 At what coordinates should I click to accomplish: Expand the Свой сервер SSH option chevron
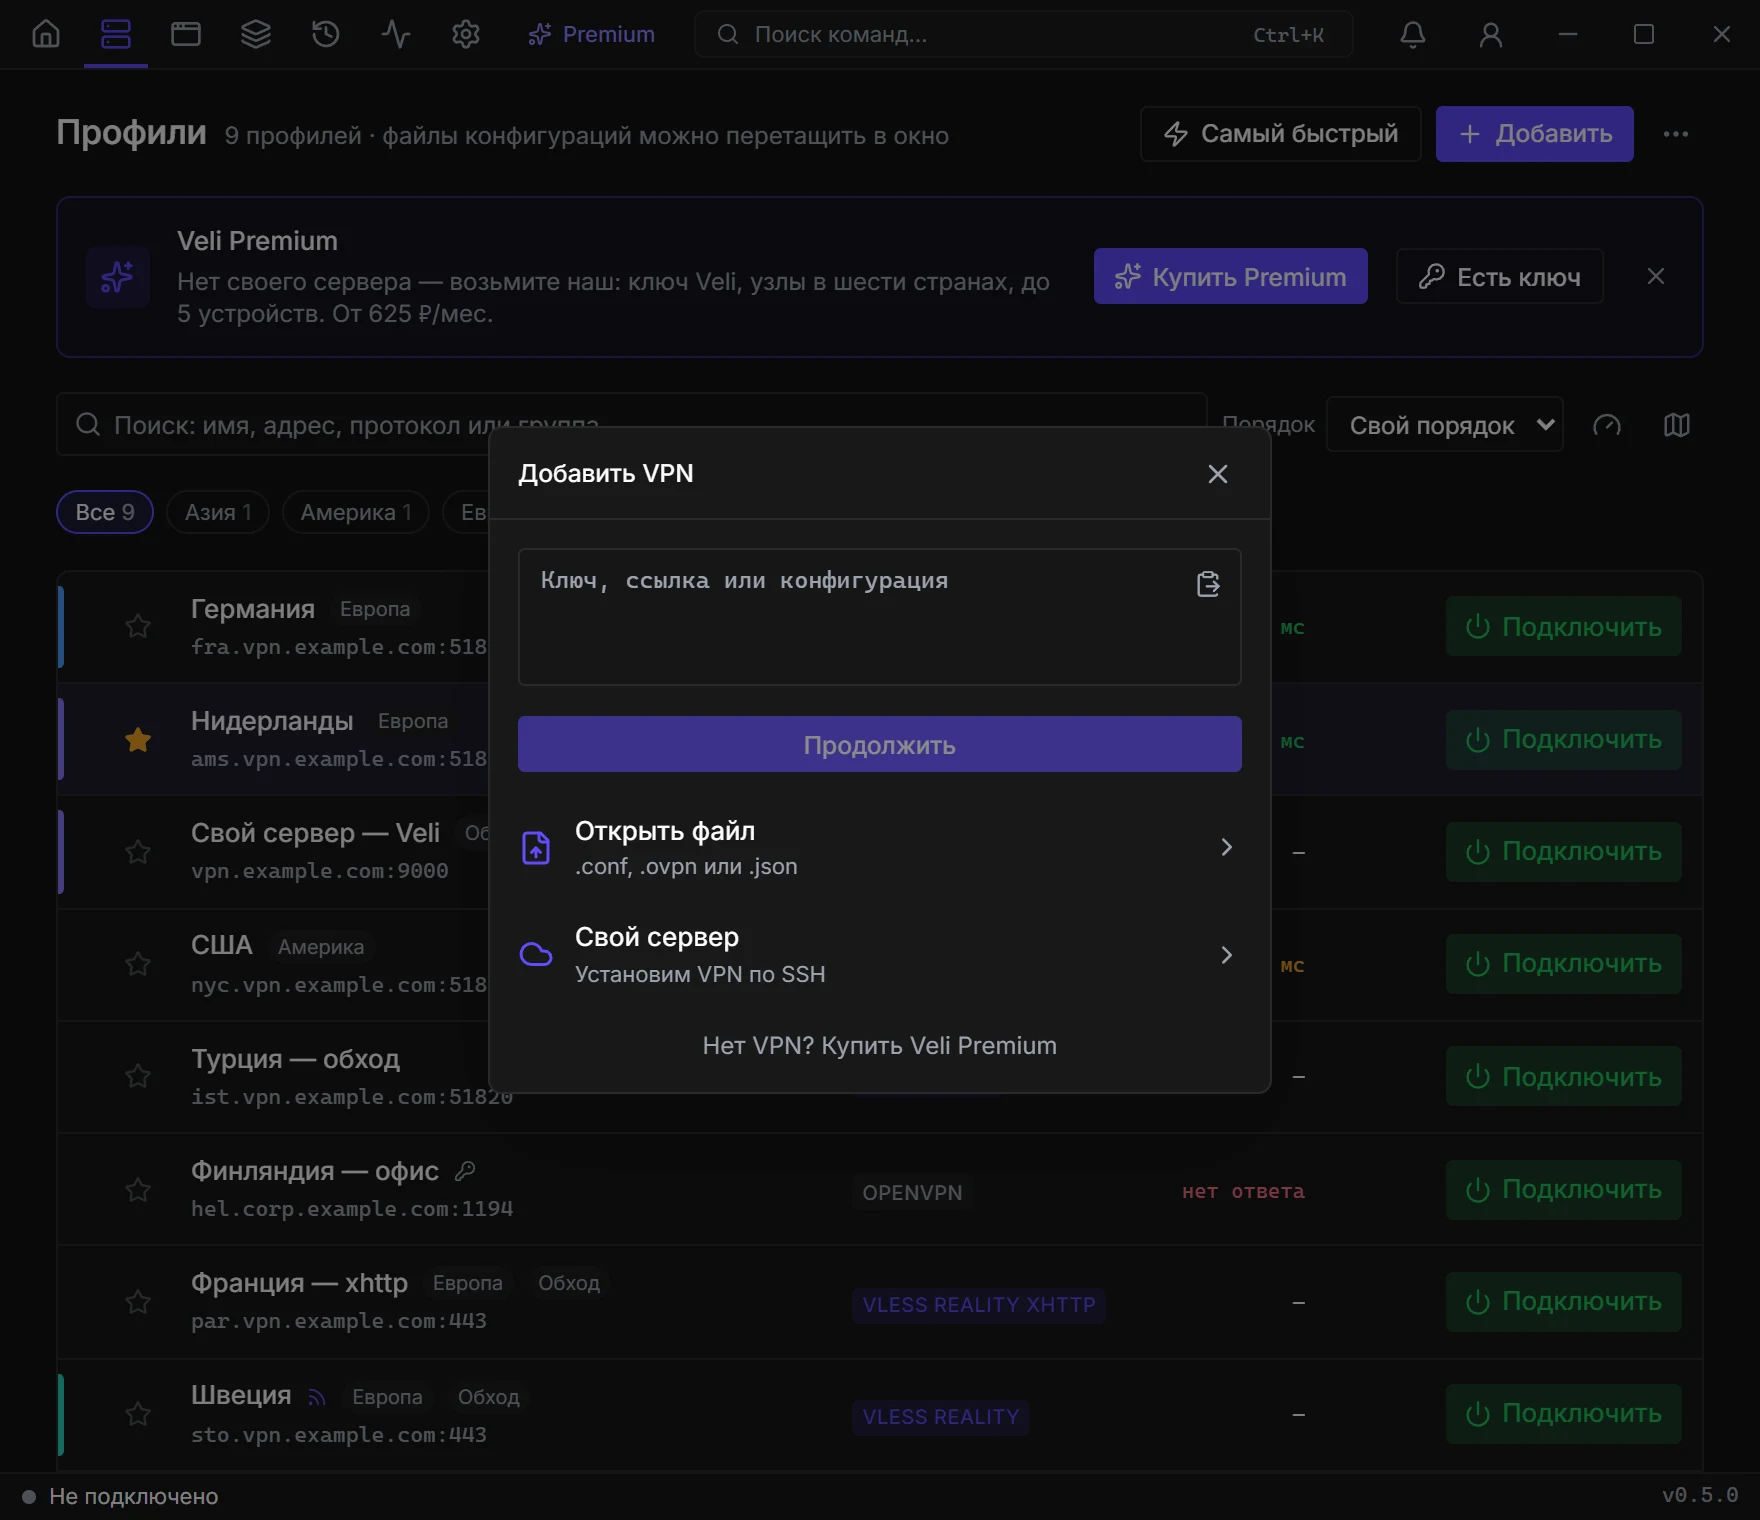pos(1226,955)
